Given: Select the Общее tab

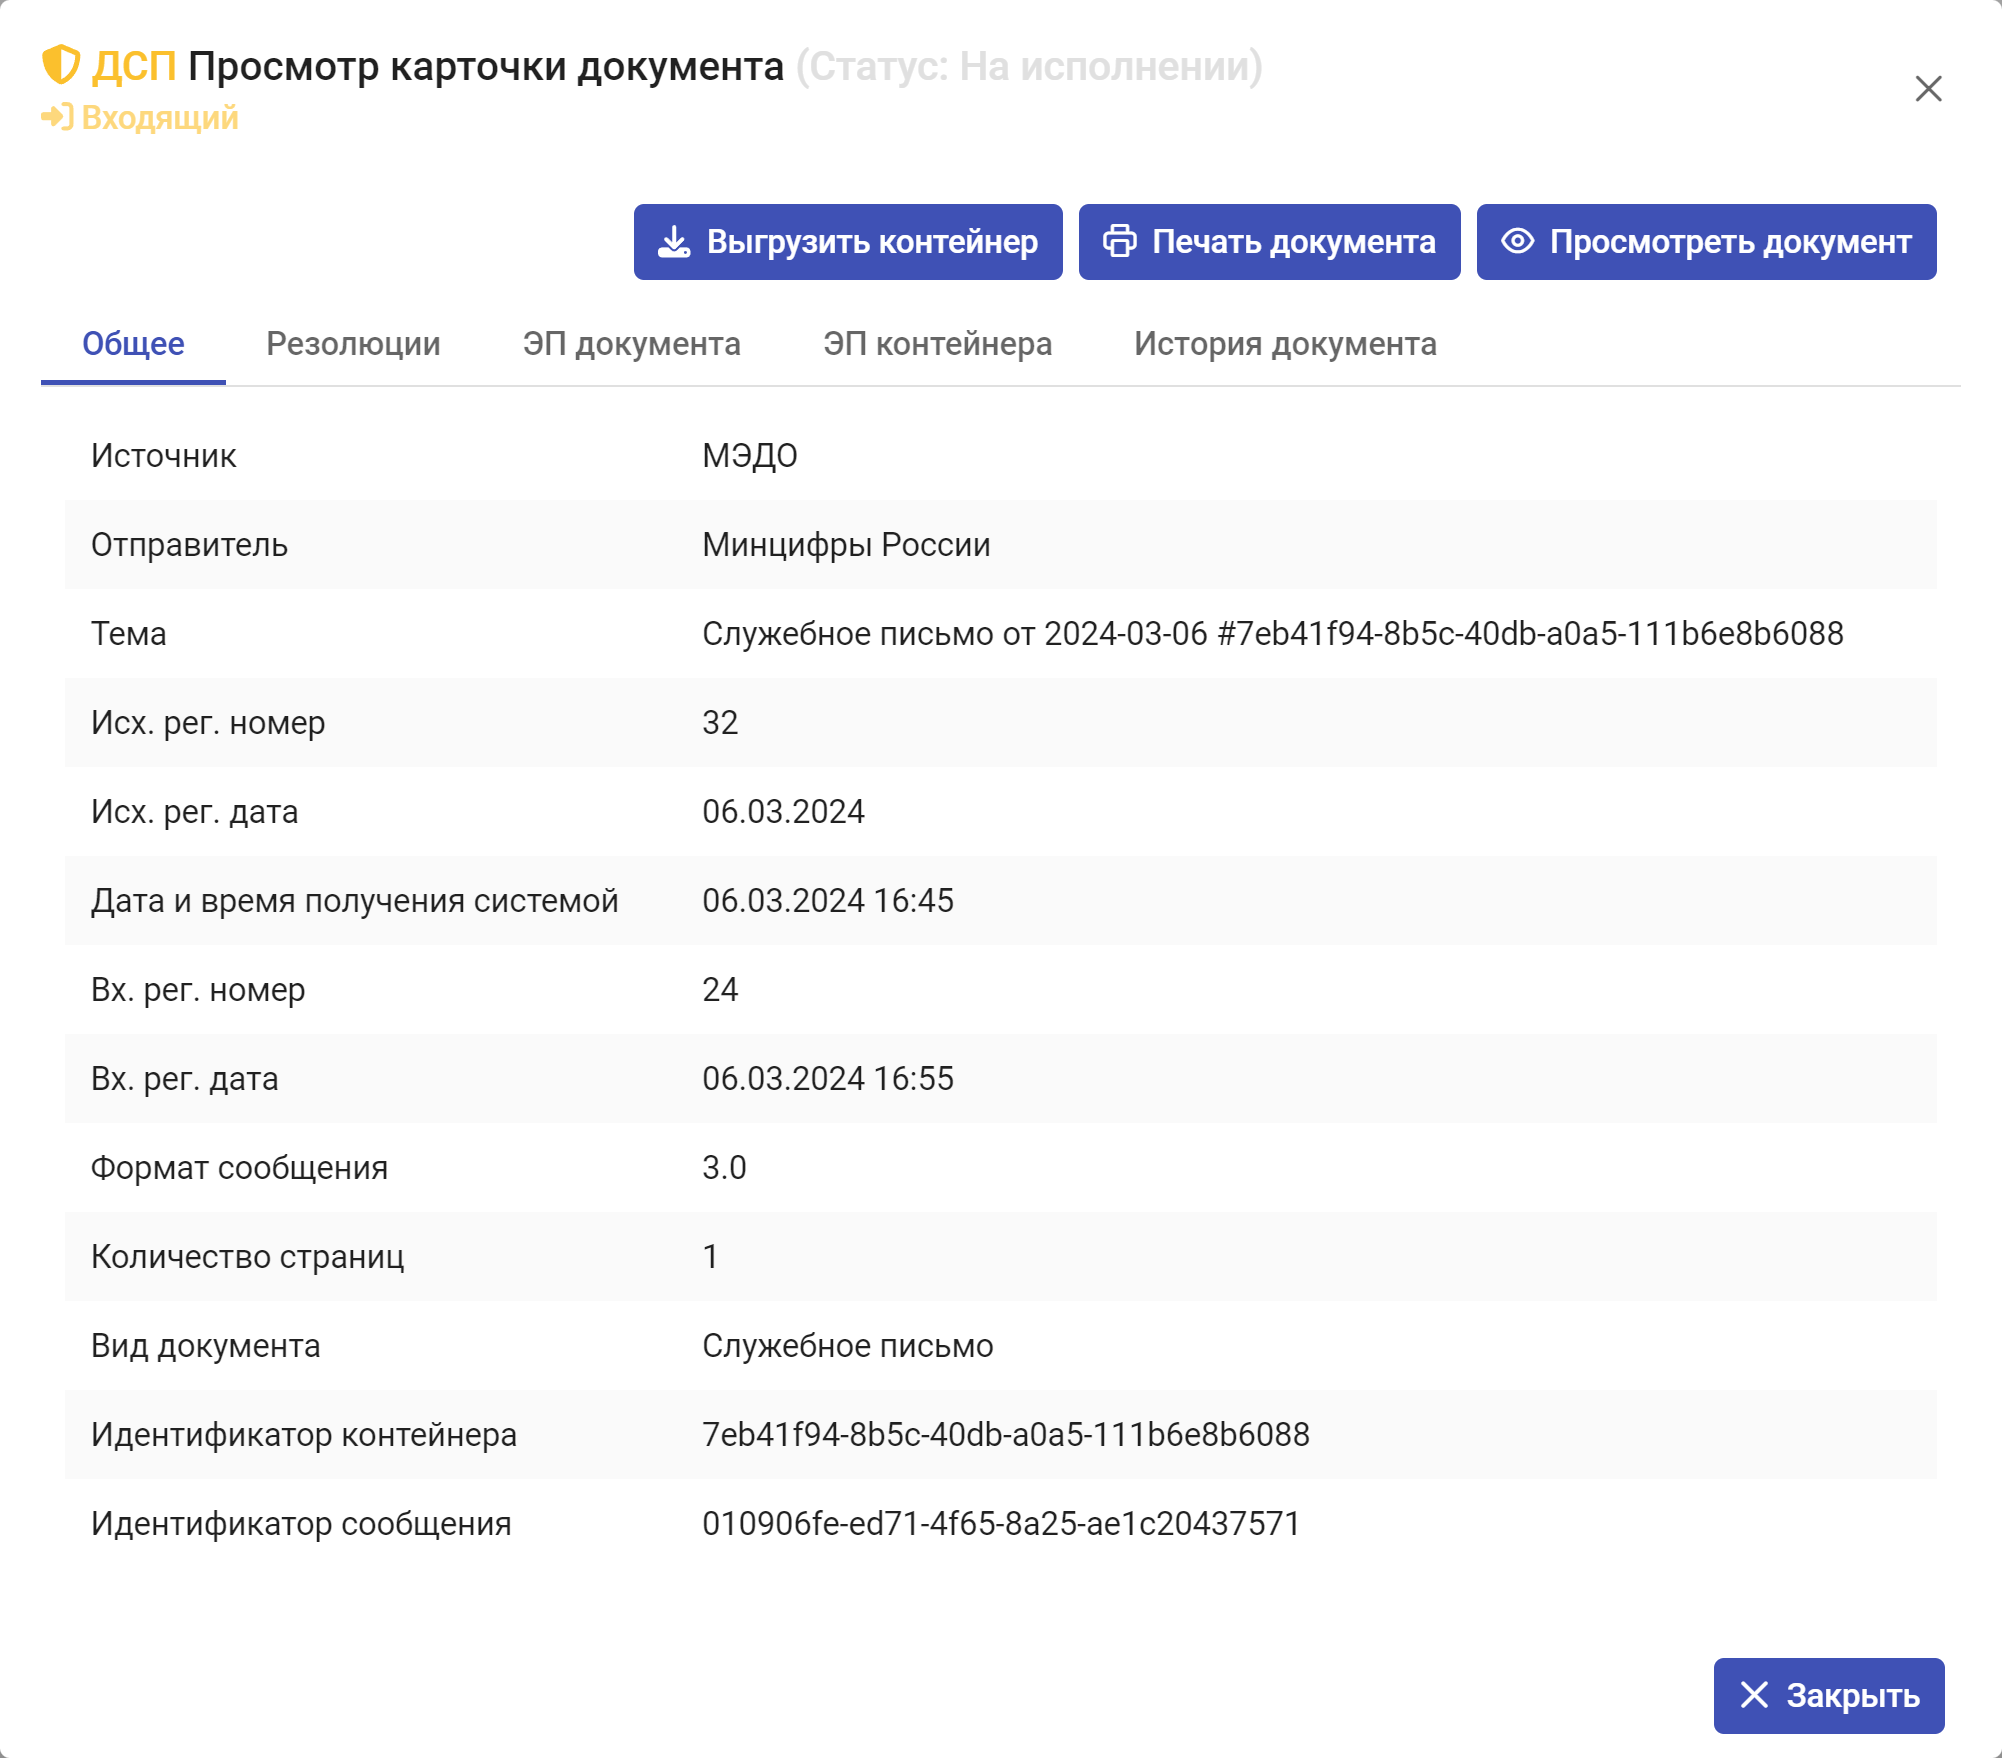Looking at the screenshot, I should click(x=133, y=344).
